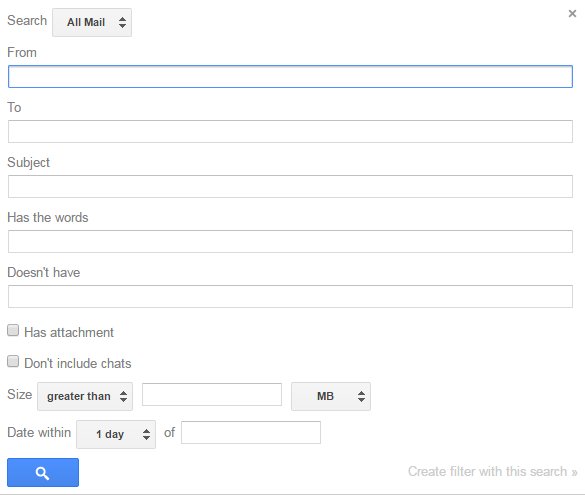Focus the Doesn't have text field

[290, 297]
